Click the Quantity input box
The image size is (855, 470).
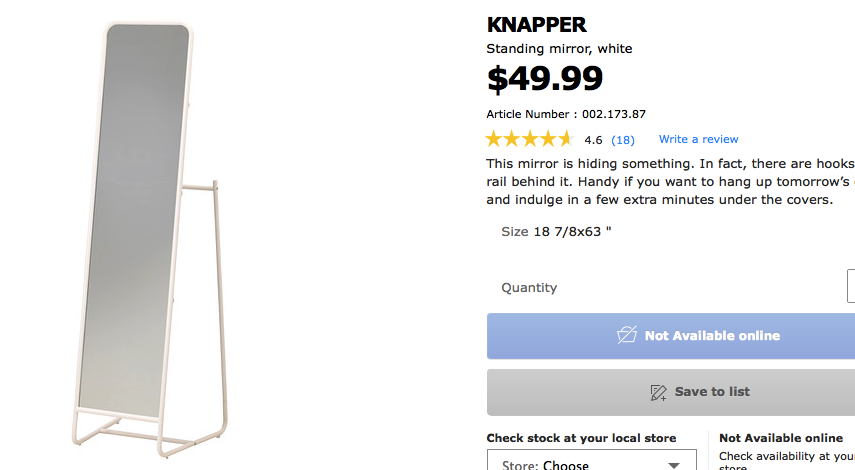tap(850, 287)
